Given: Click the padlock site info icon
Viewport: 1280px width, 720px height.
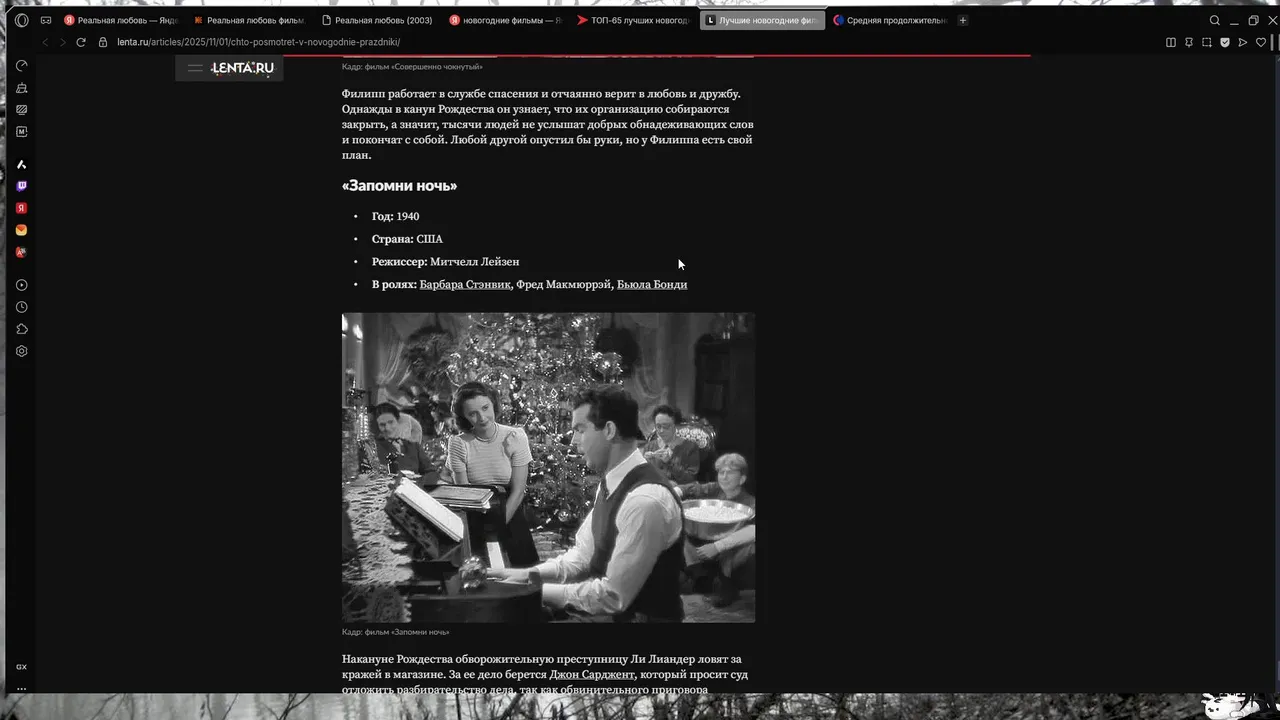Looking at the screenshot, I should pyautogui.click(x=103, y=42).
